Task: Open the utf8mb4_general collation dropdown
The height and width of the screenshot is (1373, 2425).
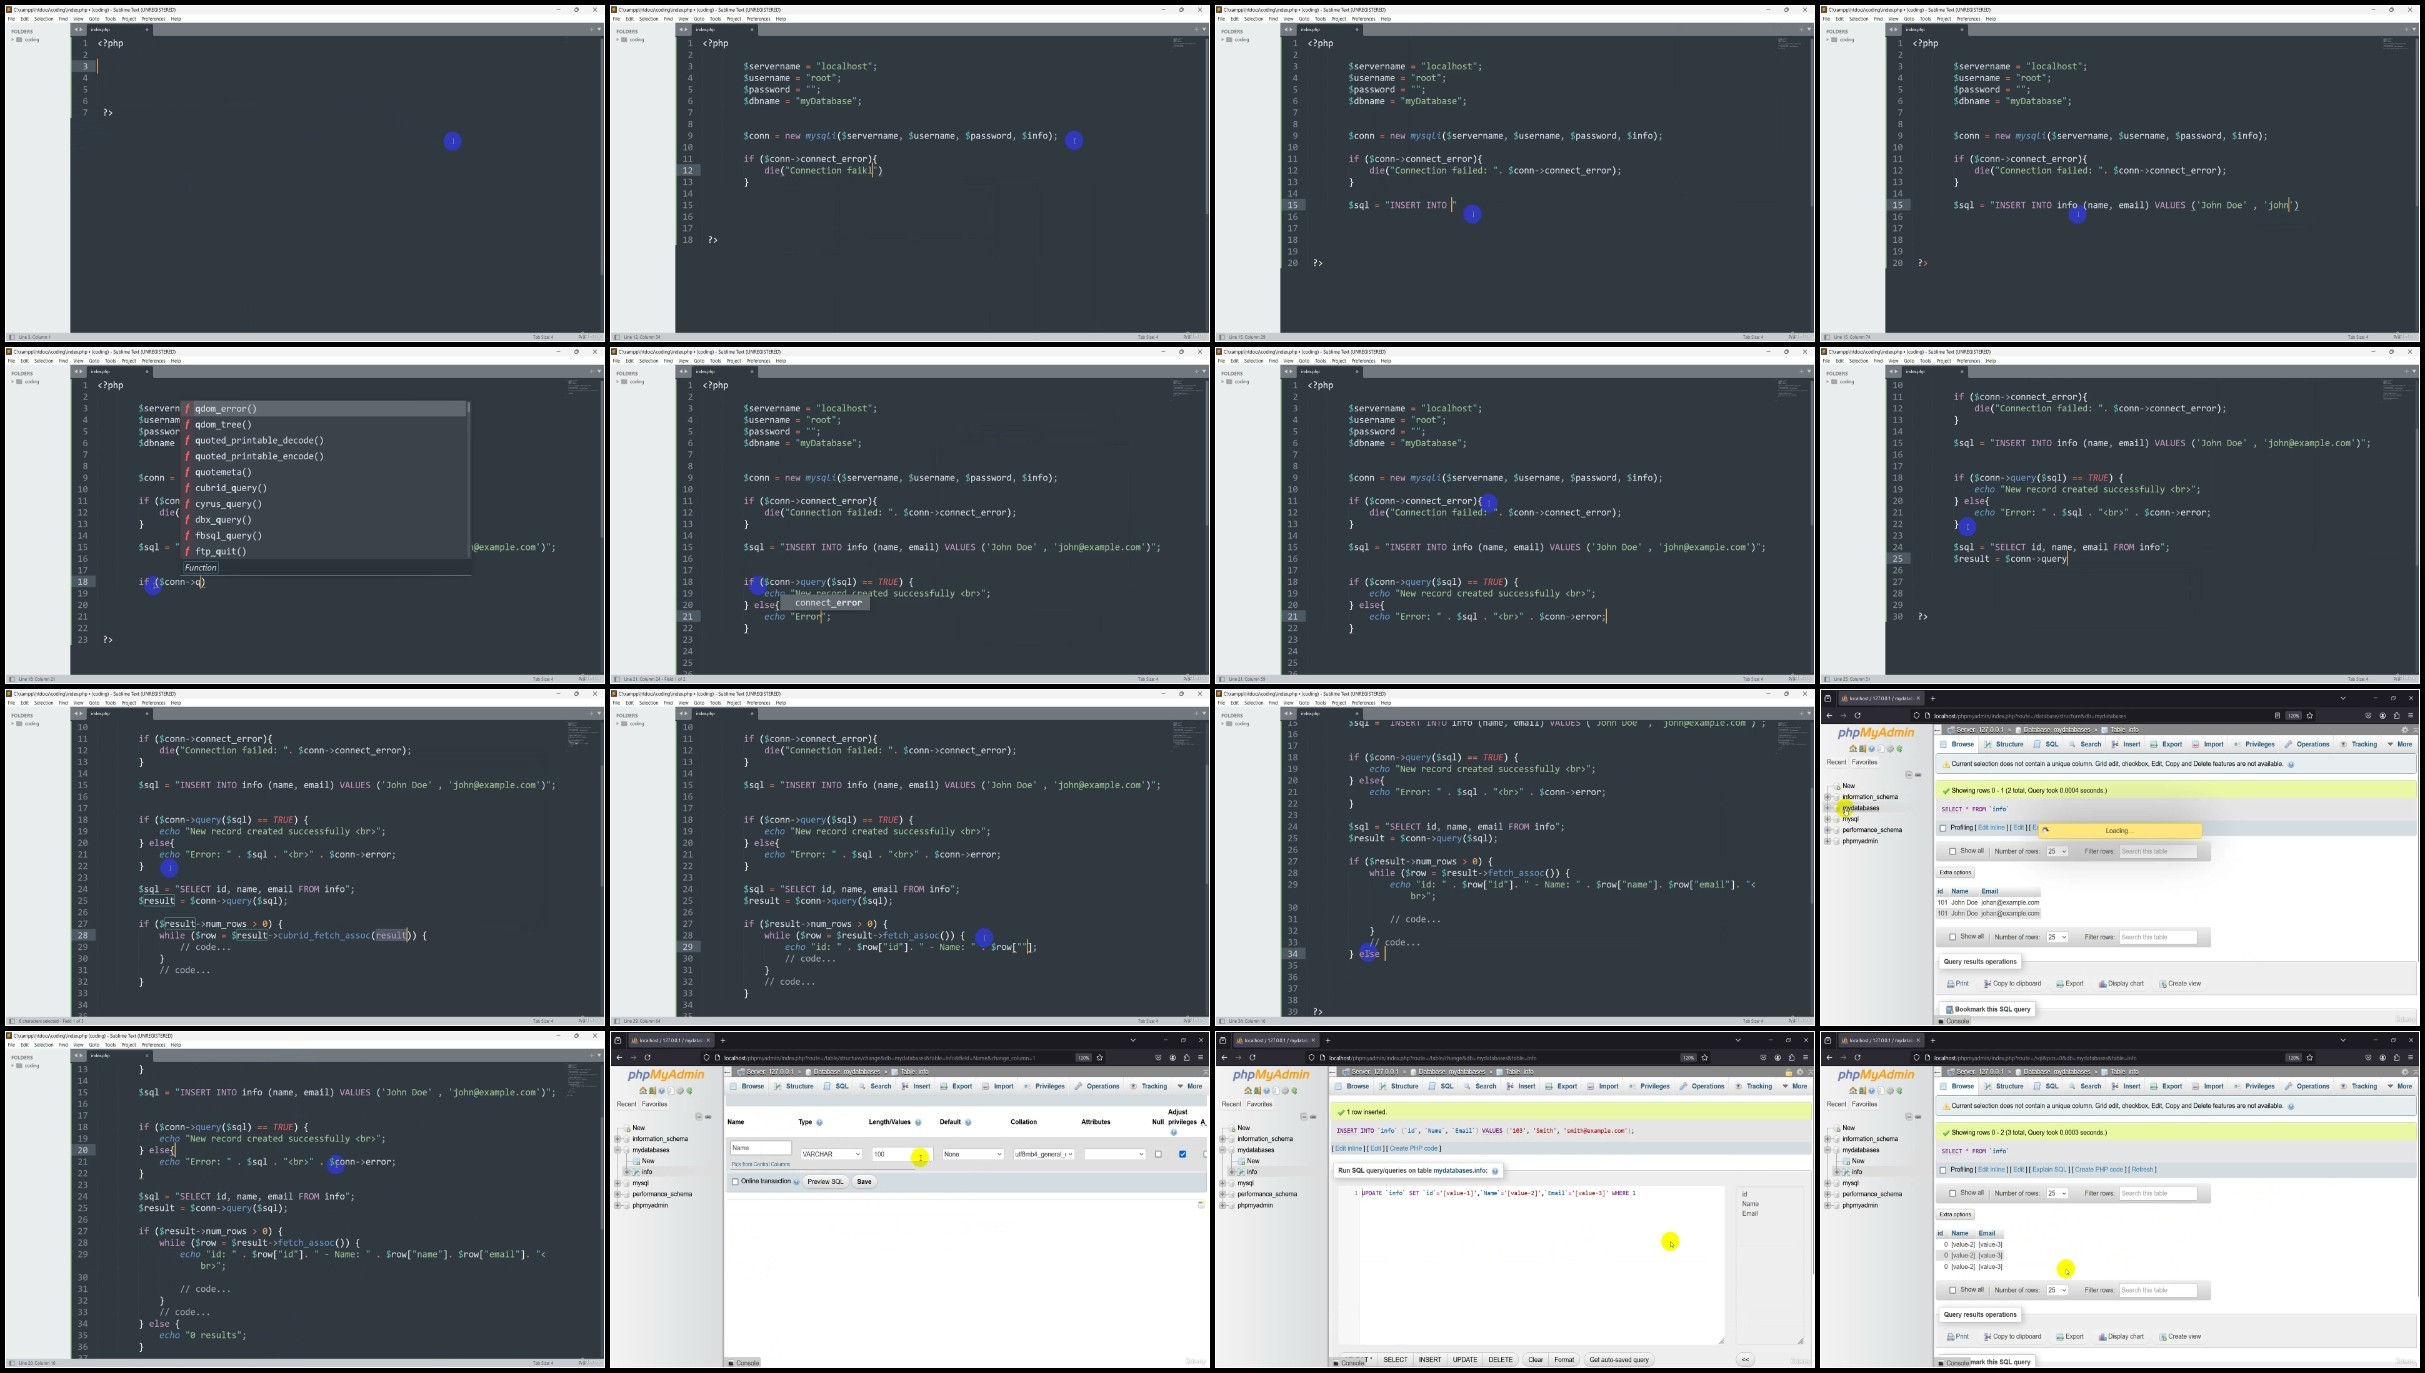Action: point(1043,1155)
